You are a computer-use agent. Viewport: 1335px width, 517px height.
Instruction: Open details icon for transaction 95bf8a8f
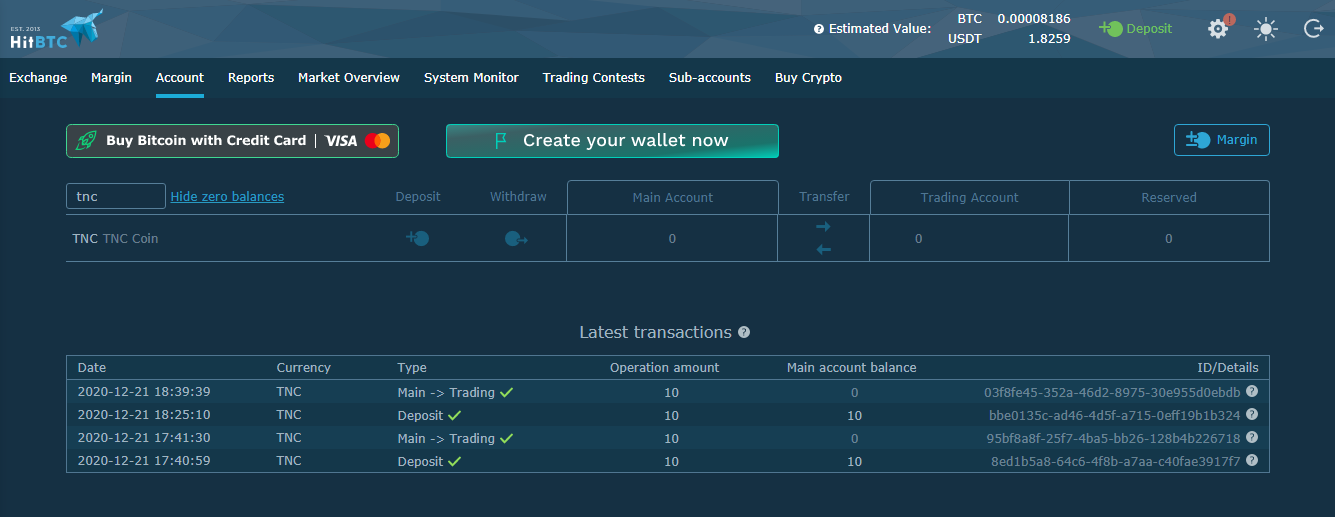1252,438
